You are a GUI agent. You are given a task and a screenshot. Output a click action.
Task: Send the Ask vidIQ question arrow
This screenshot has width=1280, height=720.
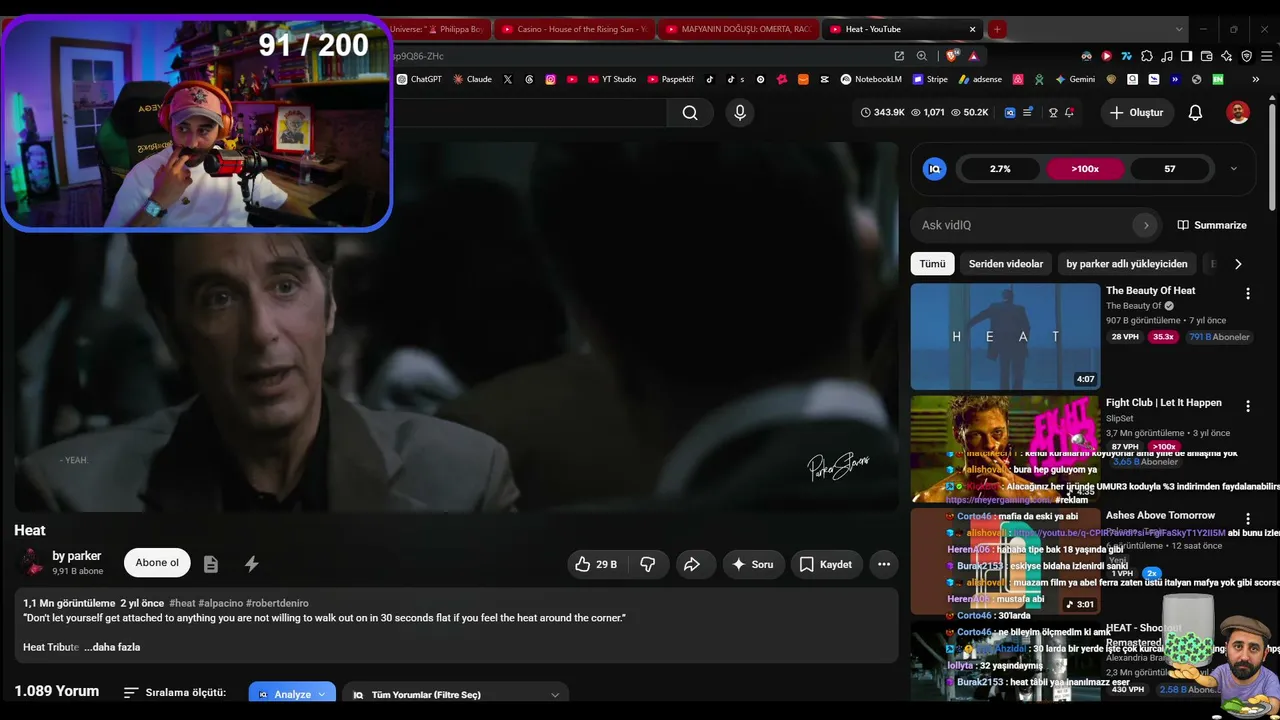(x=1146, y=225)
